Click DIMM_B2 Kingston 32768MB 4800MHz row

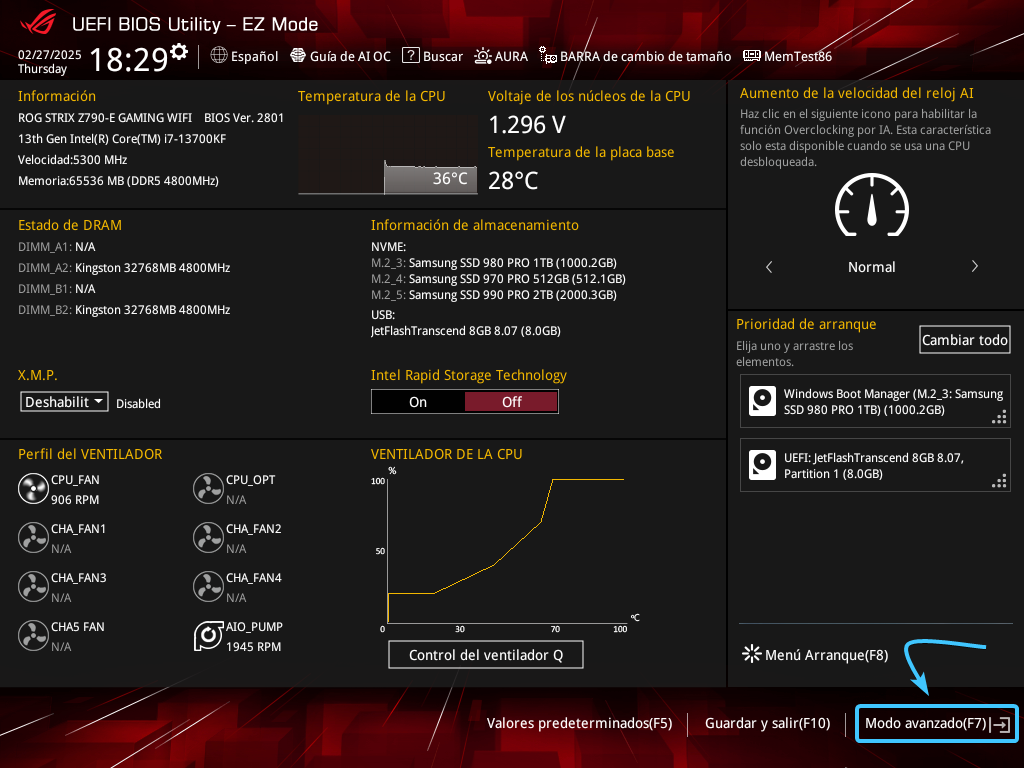(x=124, y=310)
